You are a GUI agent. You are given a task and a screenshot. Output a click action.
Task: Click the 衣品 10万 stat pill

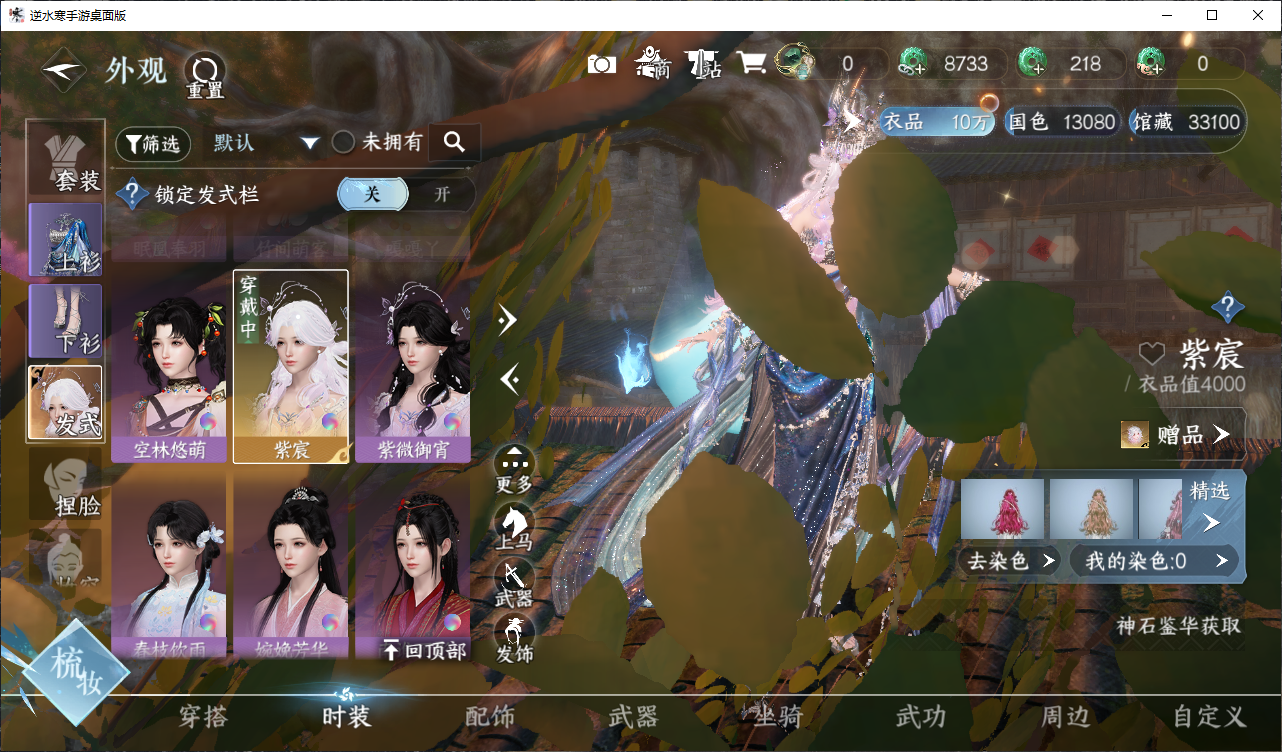(936, 122)
